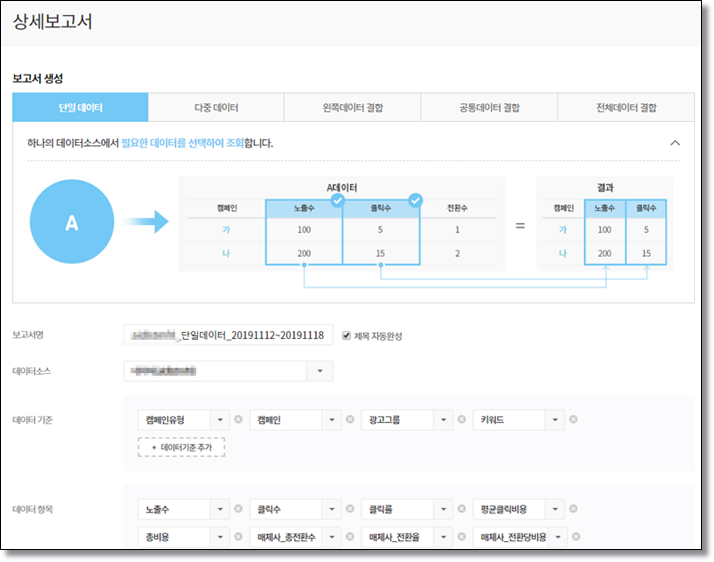This screenshot has height=562, width=714.
Task: Toggle the 제목 자동완성 checkbox
Action: tap(347, 336)
